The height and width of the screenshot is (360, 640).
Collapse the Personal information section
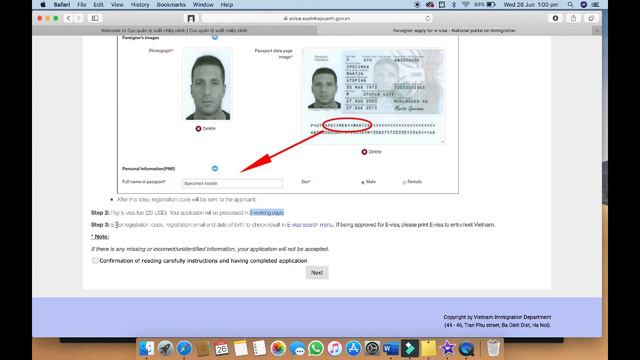click(215, 169)
